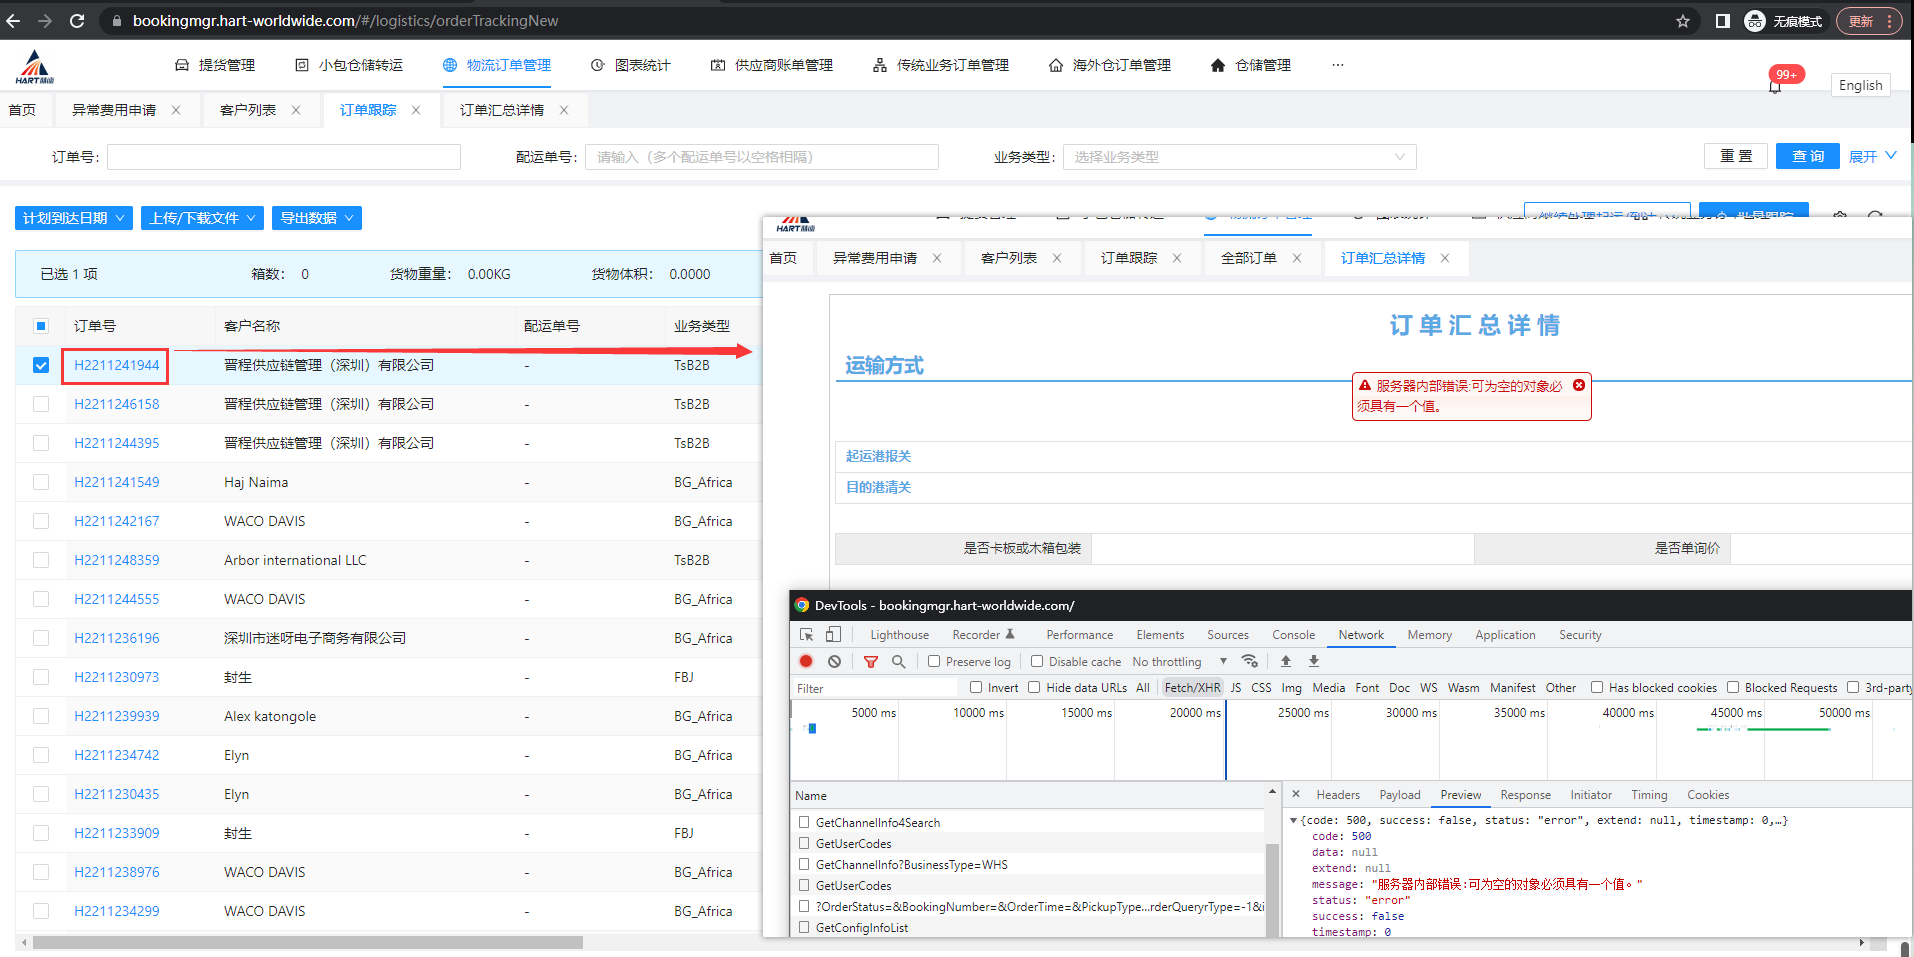
Task: Click the horizontal scrollbar under the order table
Action: pos(307,942)
